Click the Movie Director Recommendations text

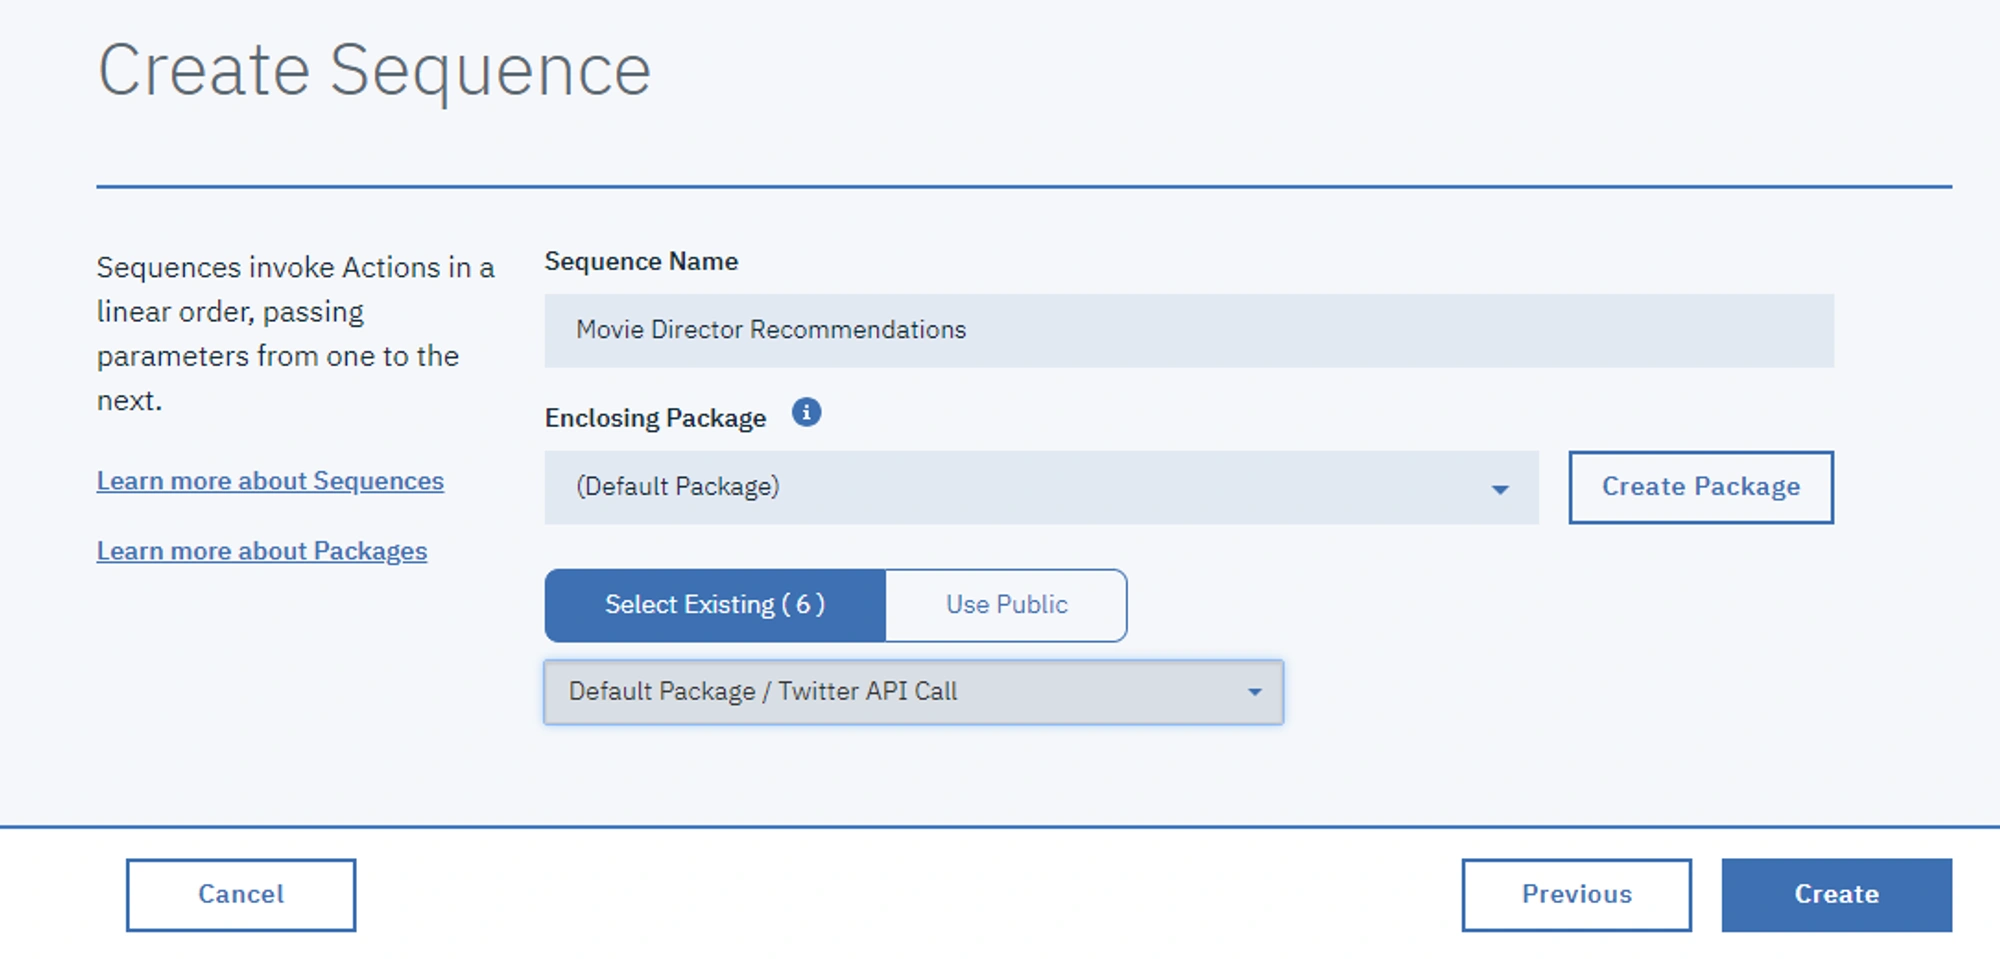click(x=771, y=330)
